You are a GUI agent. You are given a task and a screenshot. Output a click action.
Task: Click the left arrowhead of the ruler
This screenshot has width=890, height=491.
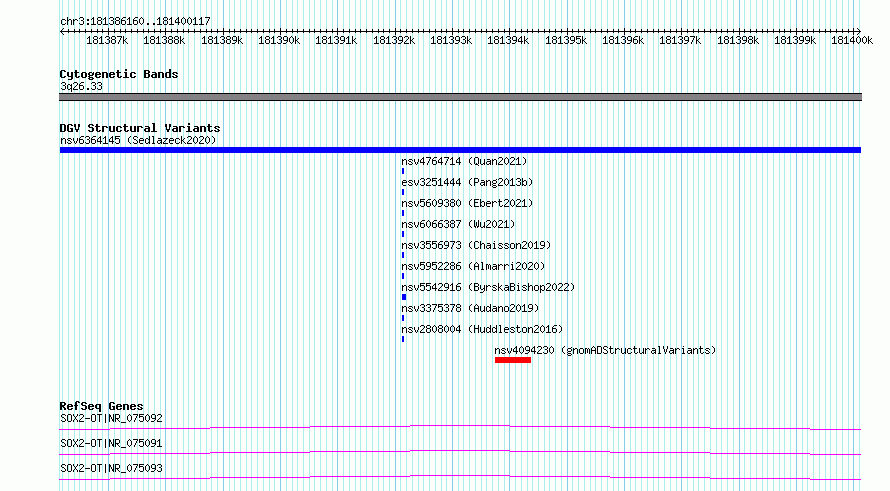[62, 31]
